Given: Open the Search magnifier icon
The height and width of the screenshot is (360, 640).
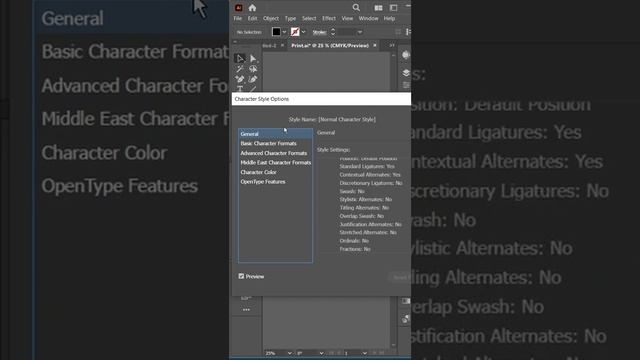Looking at the screenshot, I should coord(356,8).
